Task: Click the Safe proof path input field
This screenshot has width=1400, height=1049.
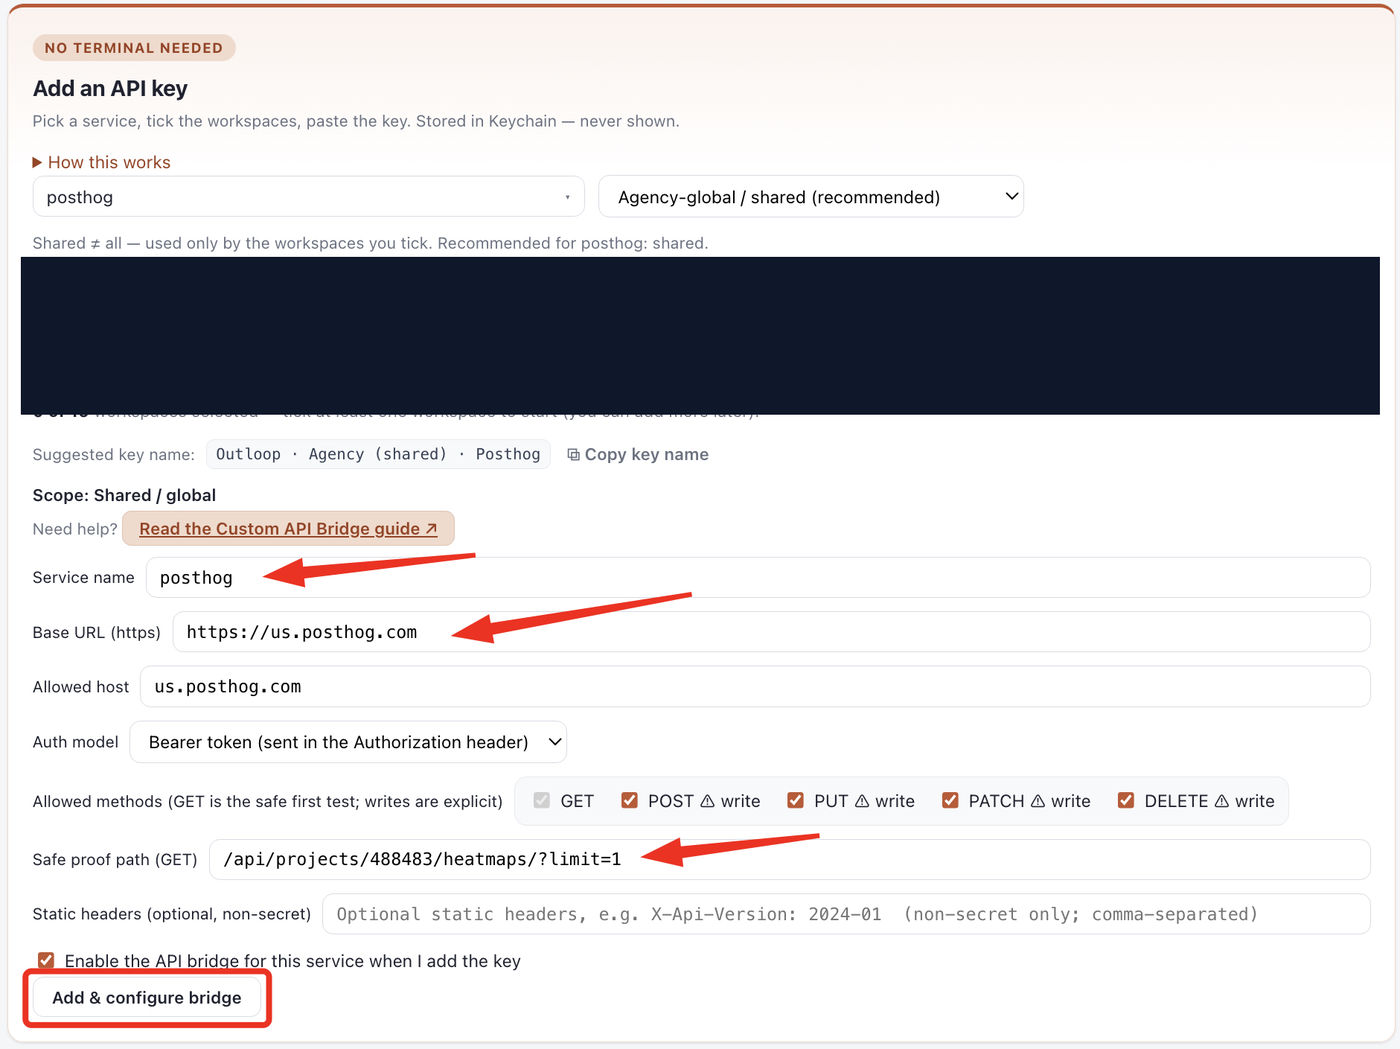Action: point(789,860)
